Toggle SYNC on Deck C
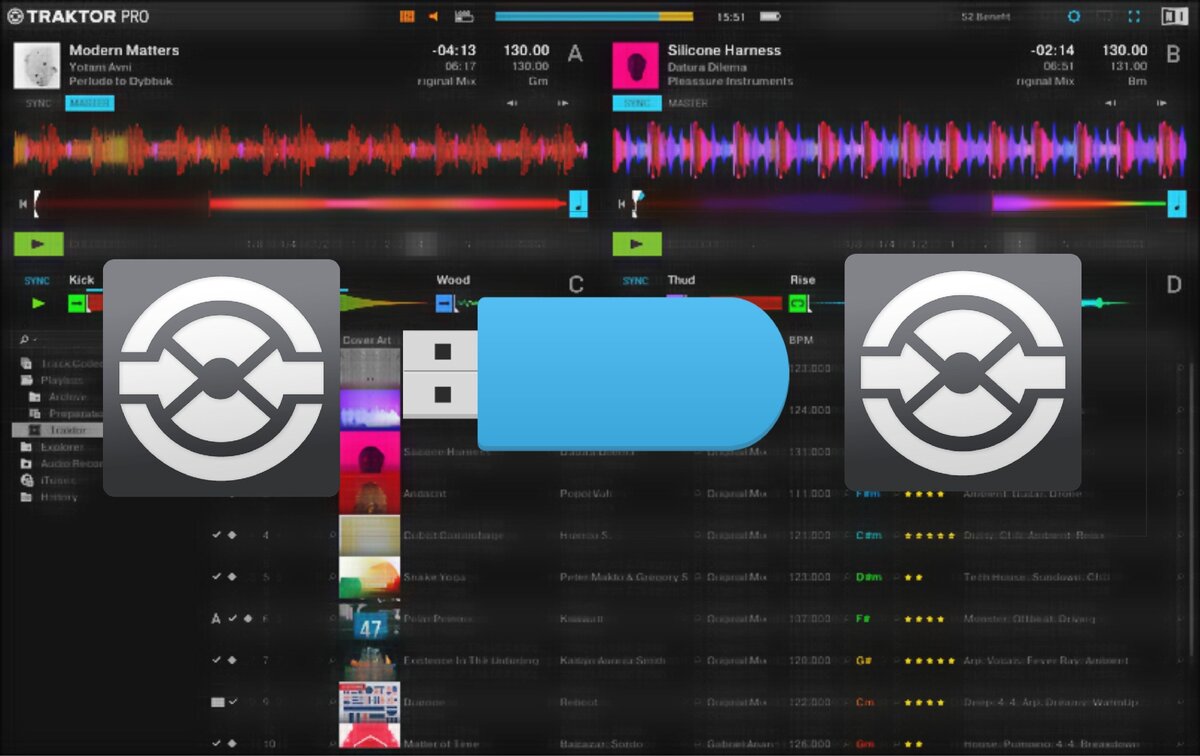This screenshot has width=1200, height=756. pyautogui.click(x=37, y=281)
